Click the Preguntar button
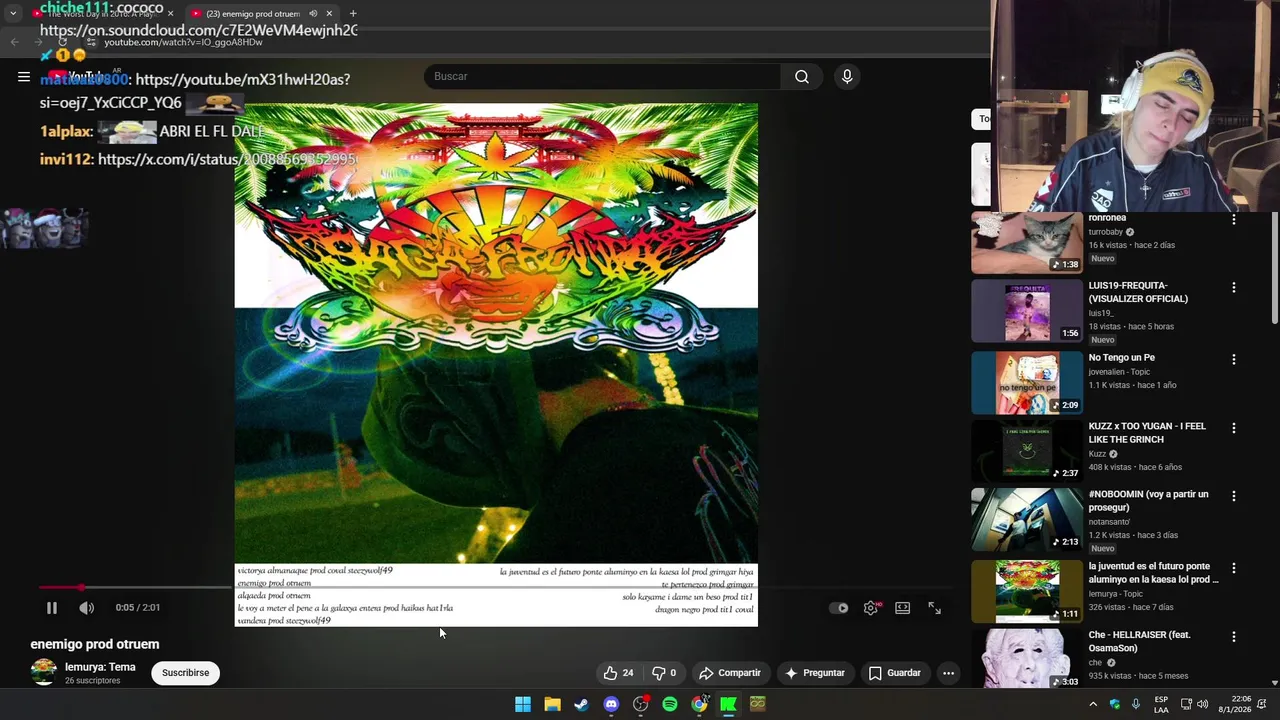 point(815,673)
